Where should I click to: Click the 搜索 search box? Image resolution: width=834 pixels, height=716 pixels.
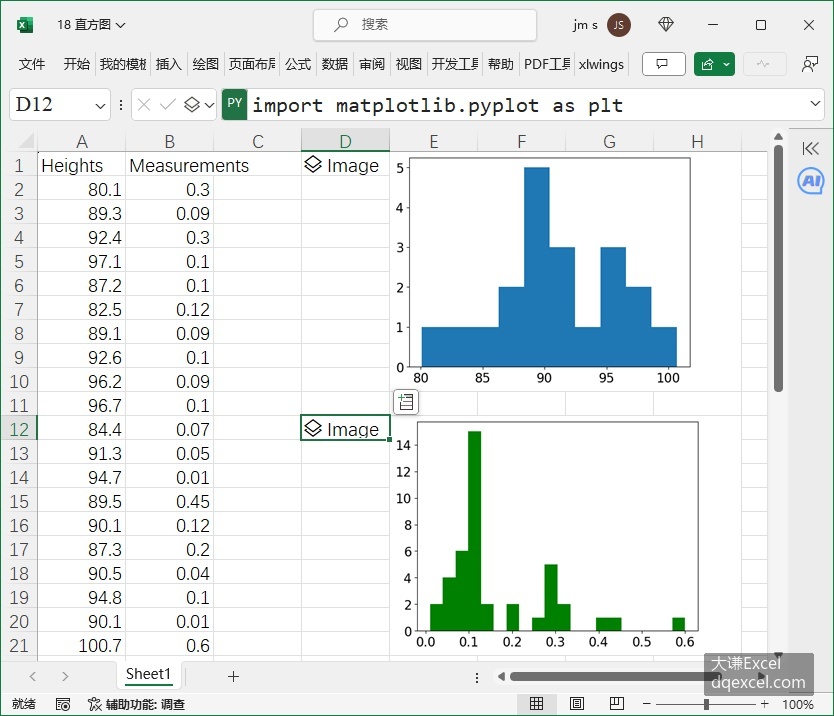point(424,24)
